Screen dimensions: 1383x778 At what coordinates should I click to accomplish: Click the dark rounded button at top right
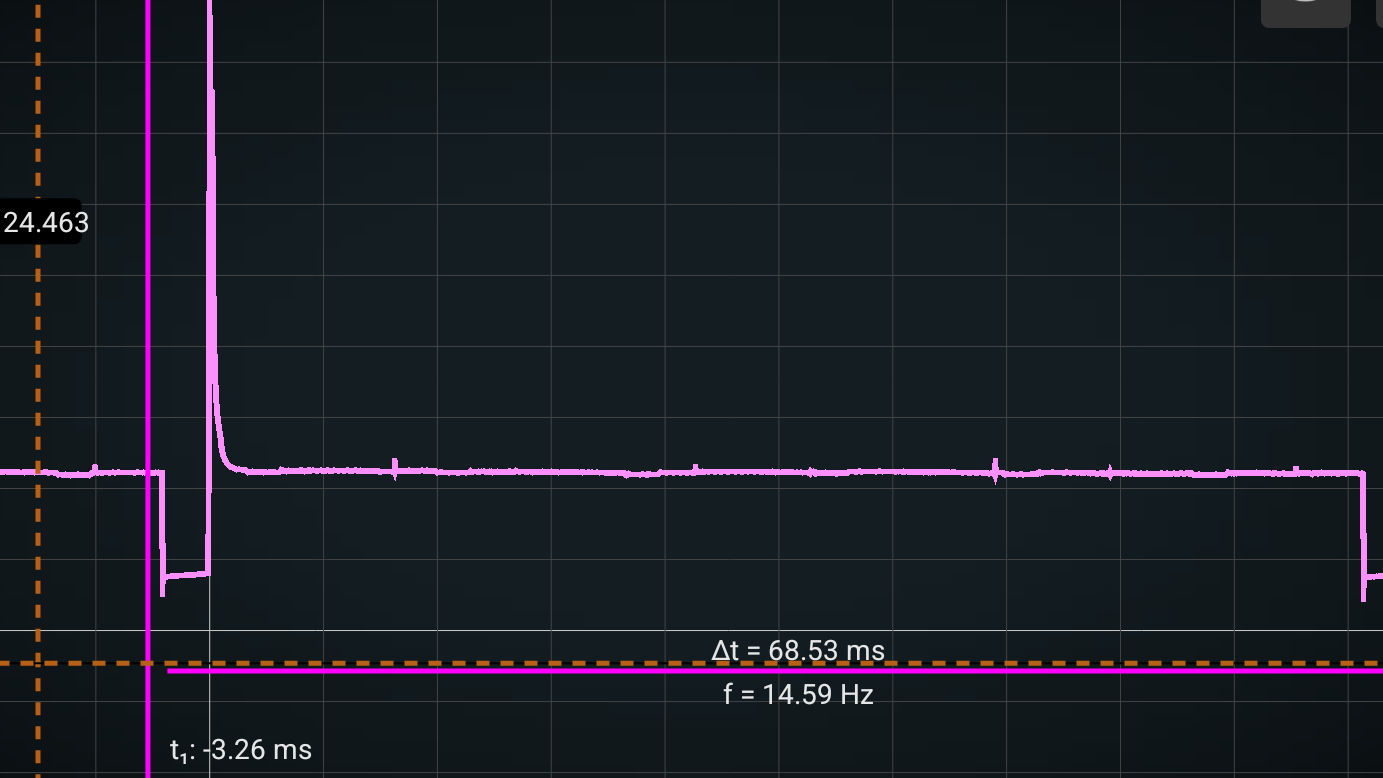pyautogui.click(x=1305, y=11)
